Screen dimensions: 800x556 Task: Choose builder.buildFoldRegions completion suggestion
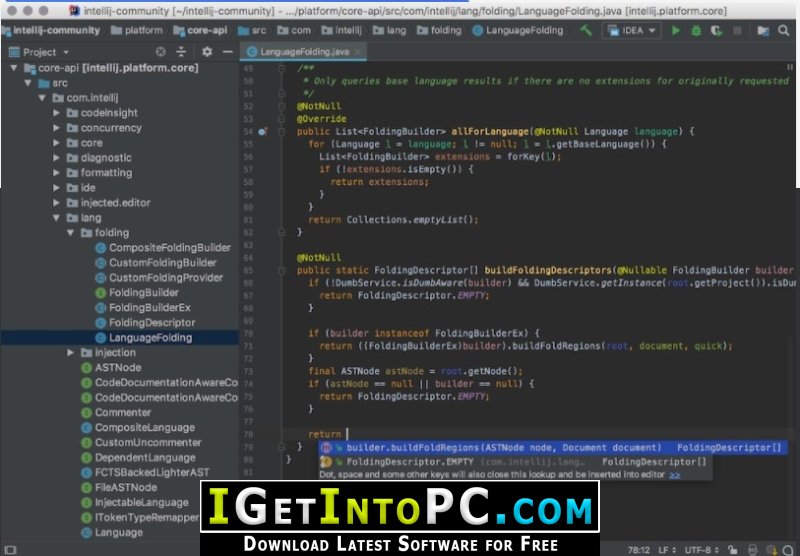point(553,448)
